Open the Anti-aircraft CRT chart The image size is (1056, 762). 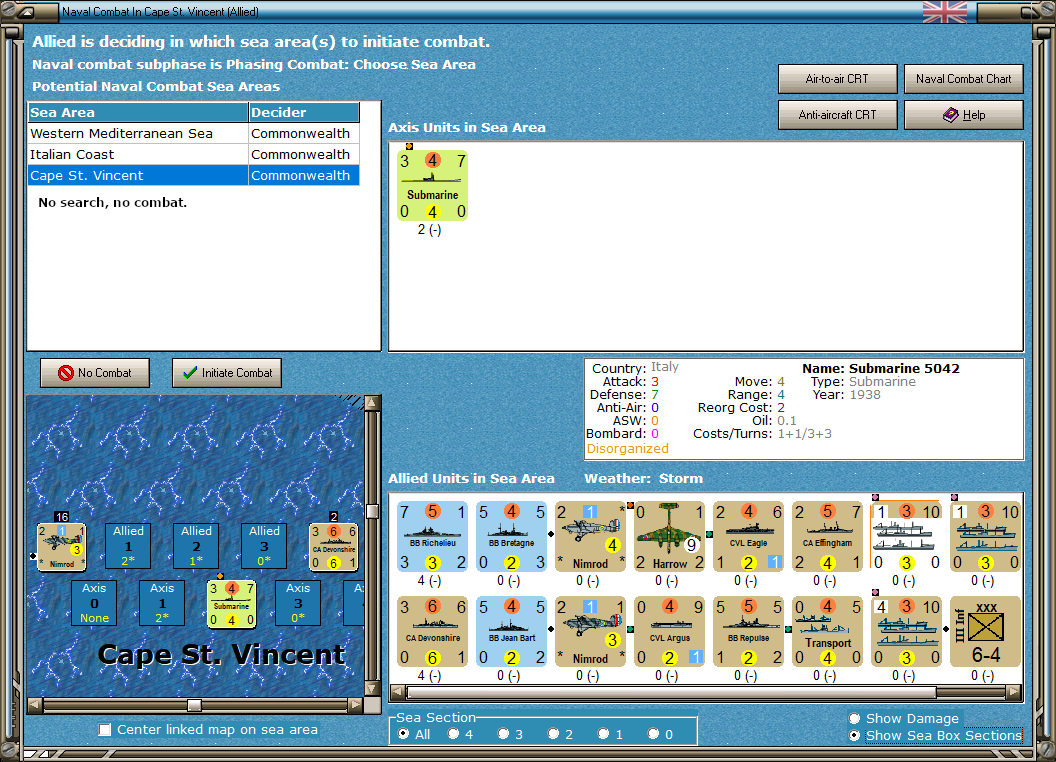click(x=837, y=115)
